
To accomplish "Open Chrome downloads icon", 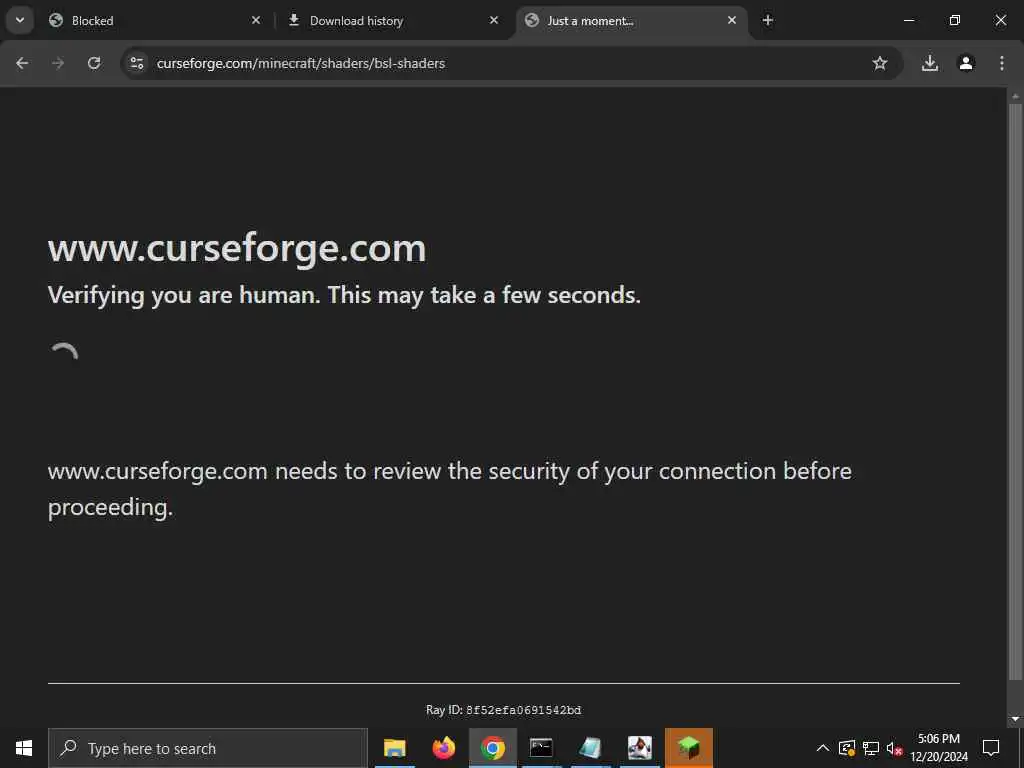I will point(929,63).
